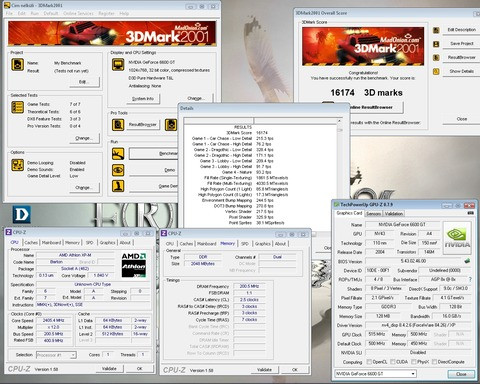This screenshot has width=480, height=384.
Task: Click the Benchmark run icon
Action: click(x=118, y=154)
